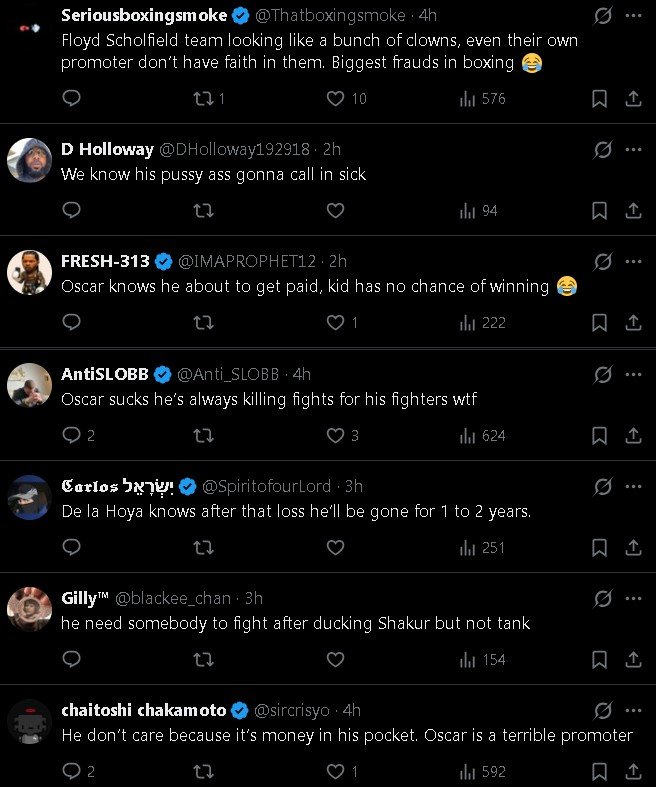Open AntiSLOBB's profile name link
This screenshot has width=656, height=787.
pyautogui.click(x=105, y=374)
